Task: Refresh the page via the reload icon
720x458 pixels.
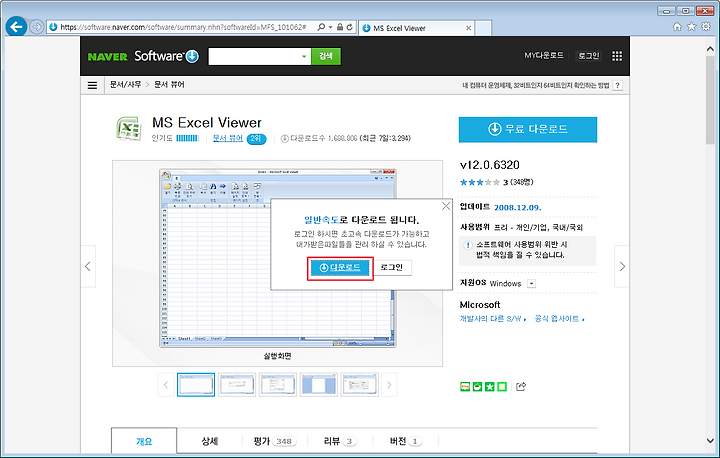Action: click(x=349, y=27)
